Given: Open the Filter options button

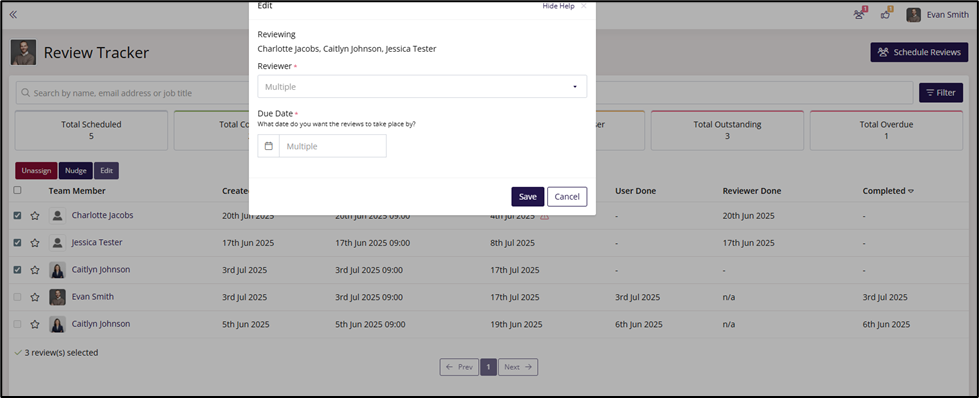Looking at the screenshot, I should point(941,92).
